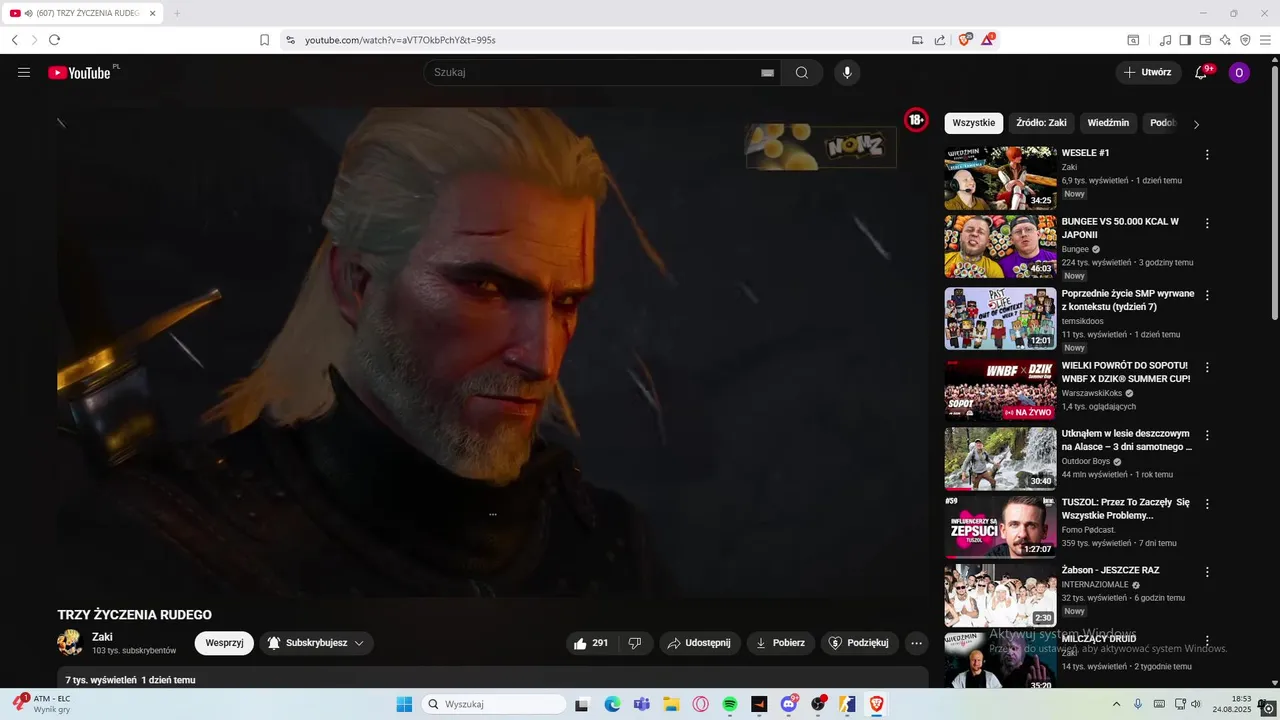
Task: Go to the YouTube home logo
Action: click(80, 72)
